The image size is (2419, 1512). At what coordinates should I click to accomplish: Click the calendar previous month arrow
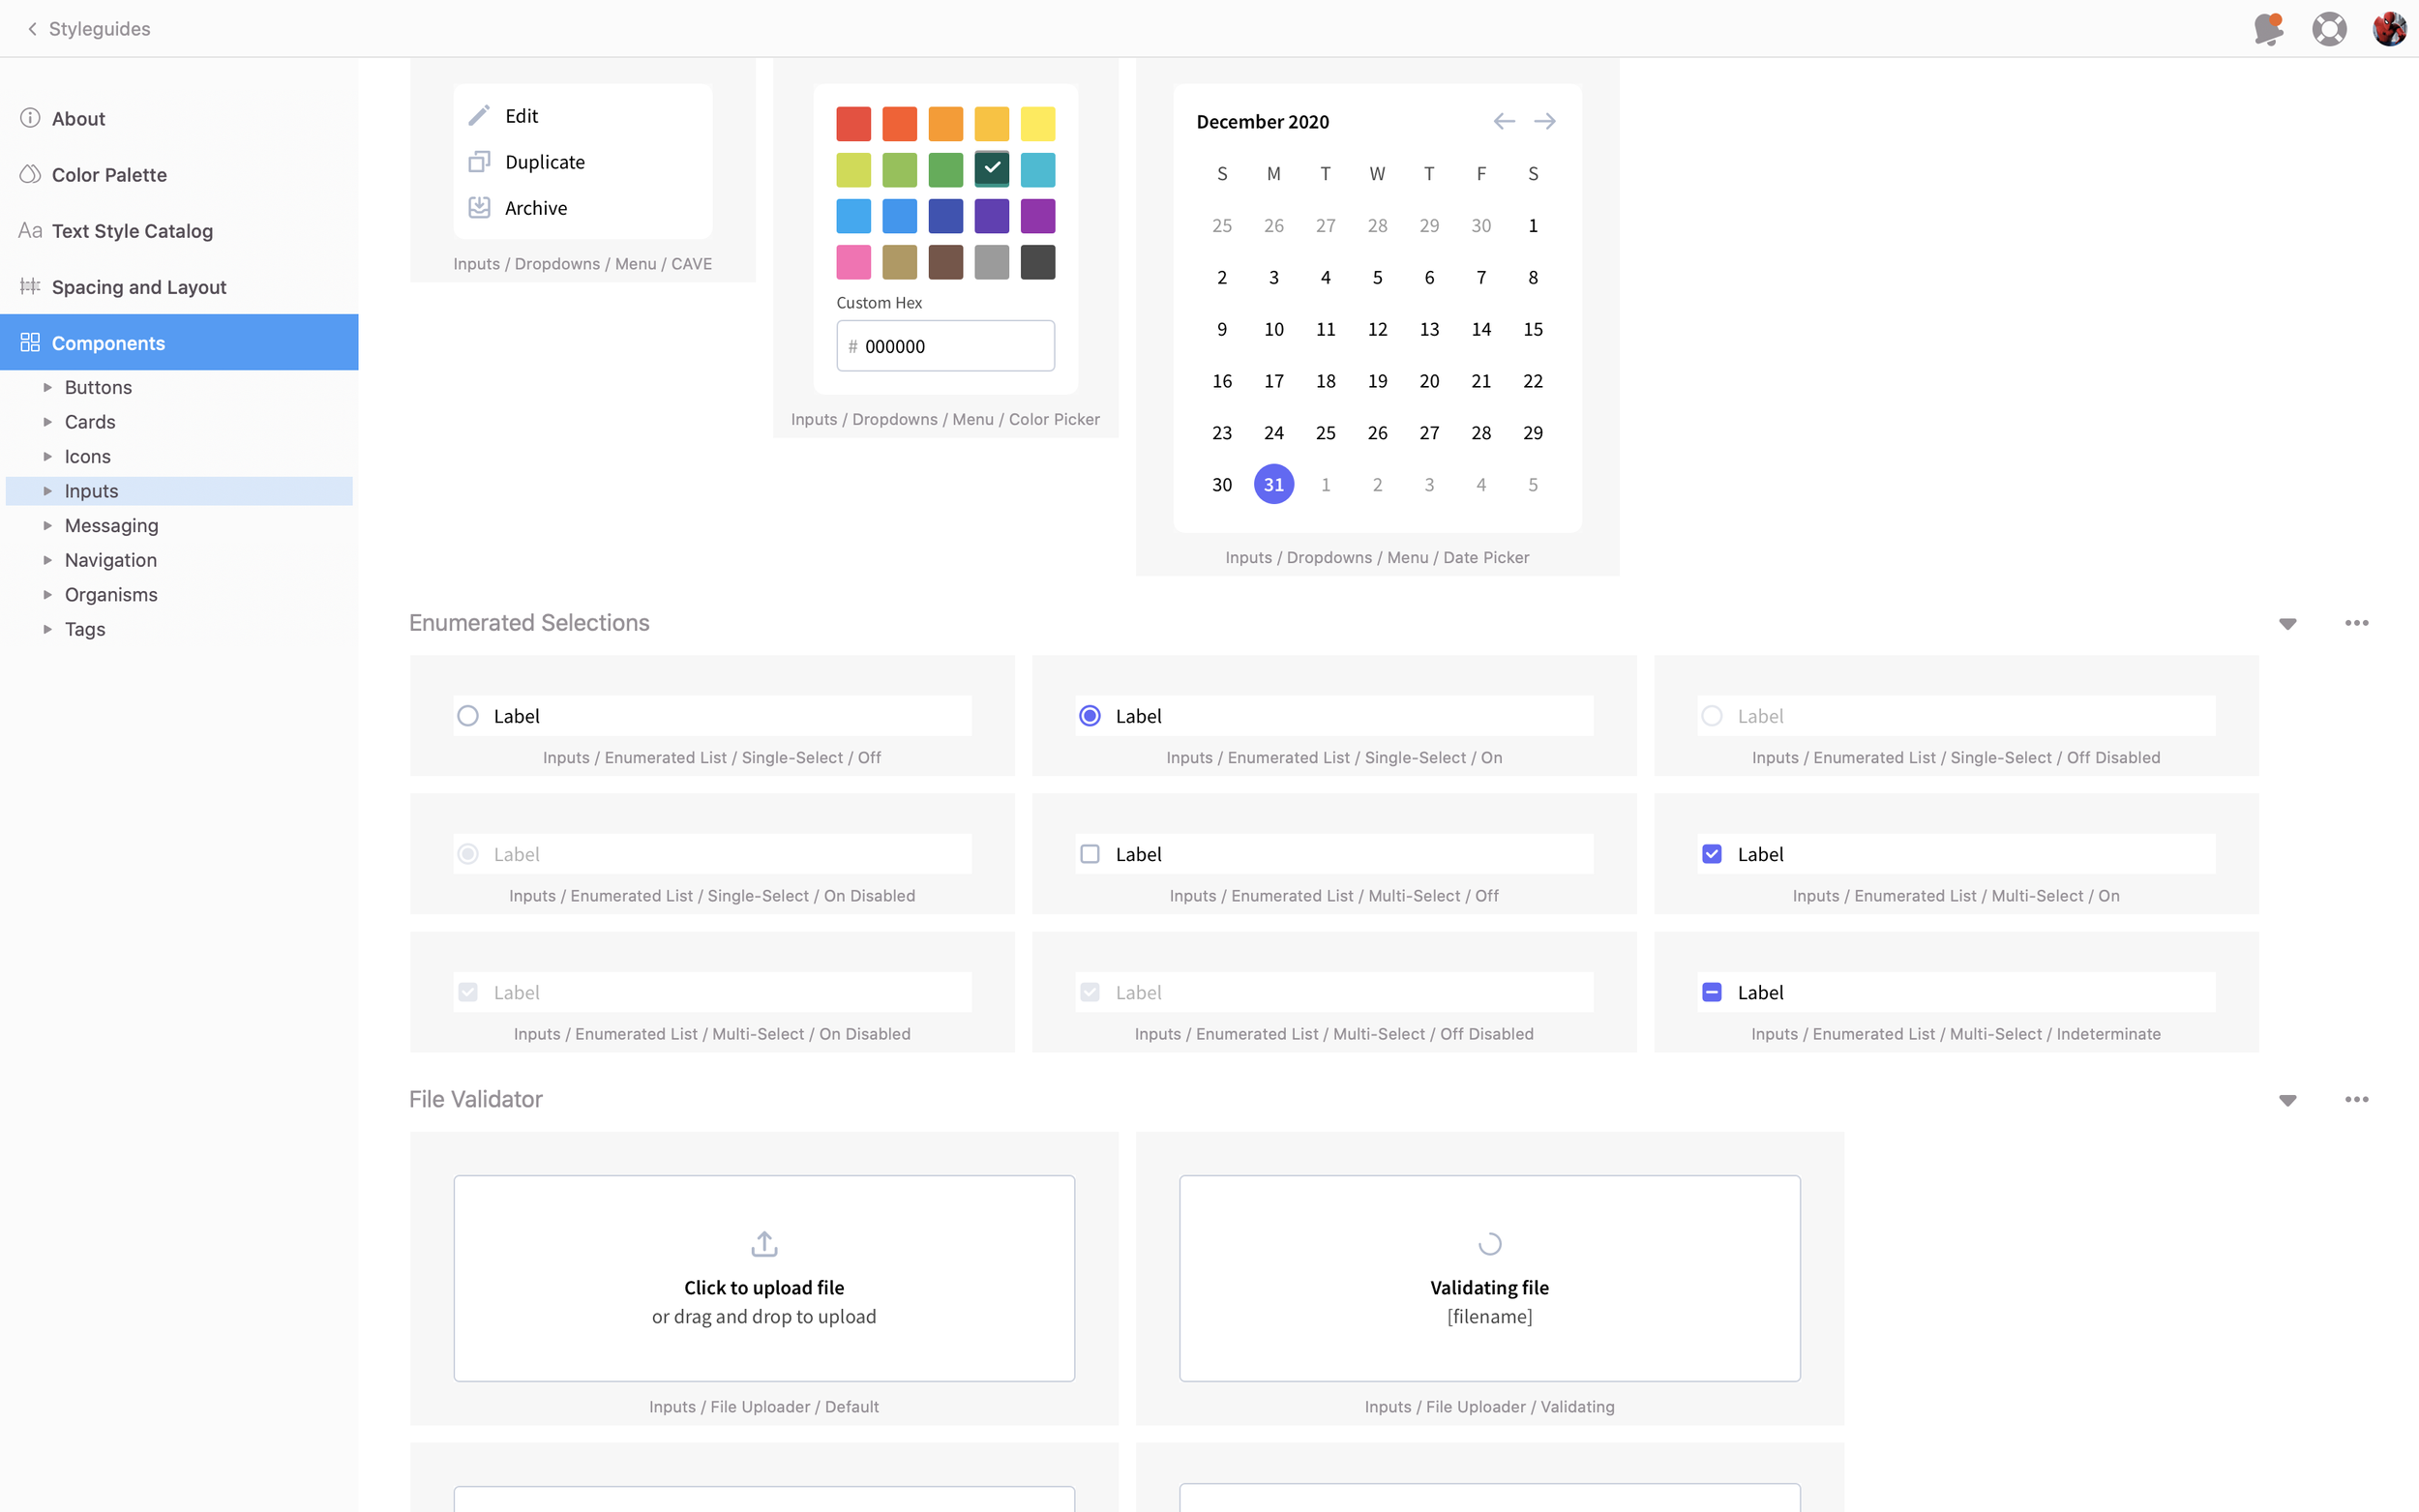tap(1503, 121)
